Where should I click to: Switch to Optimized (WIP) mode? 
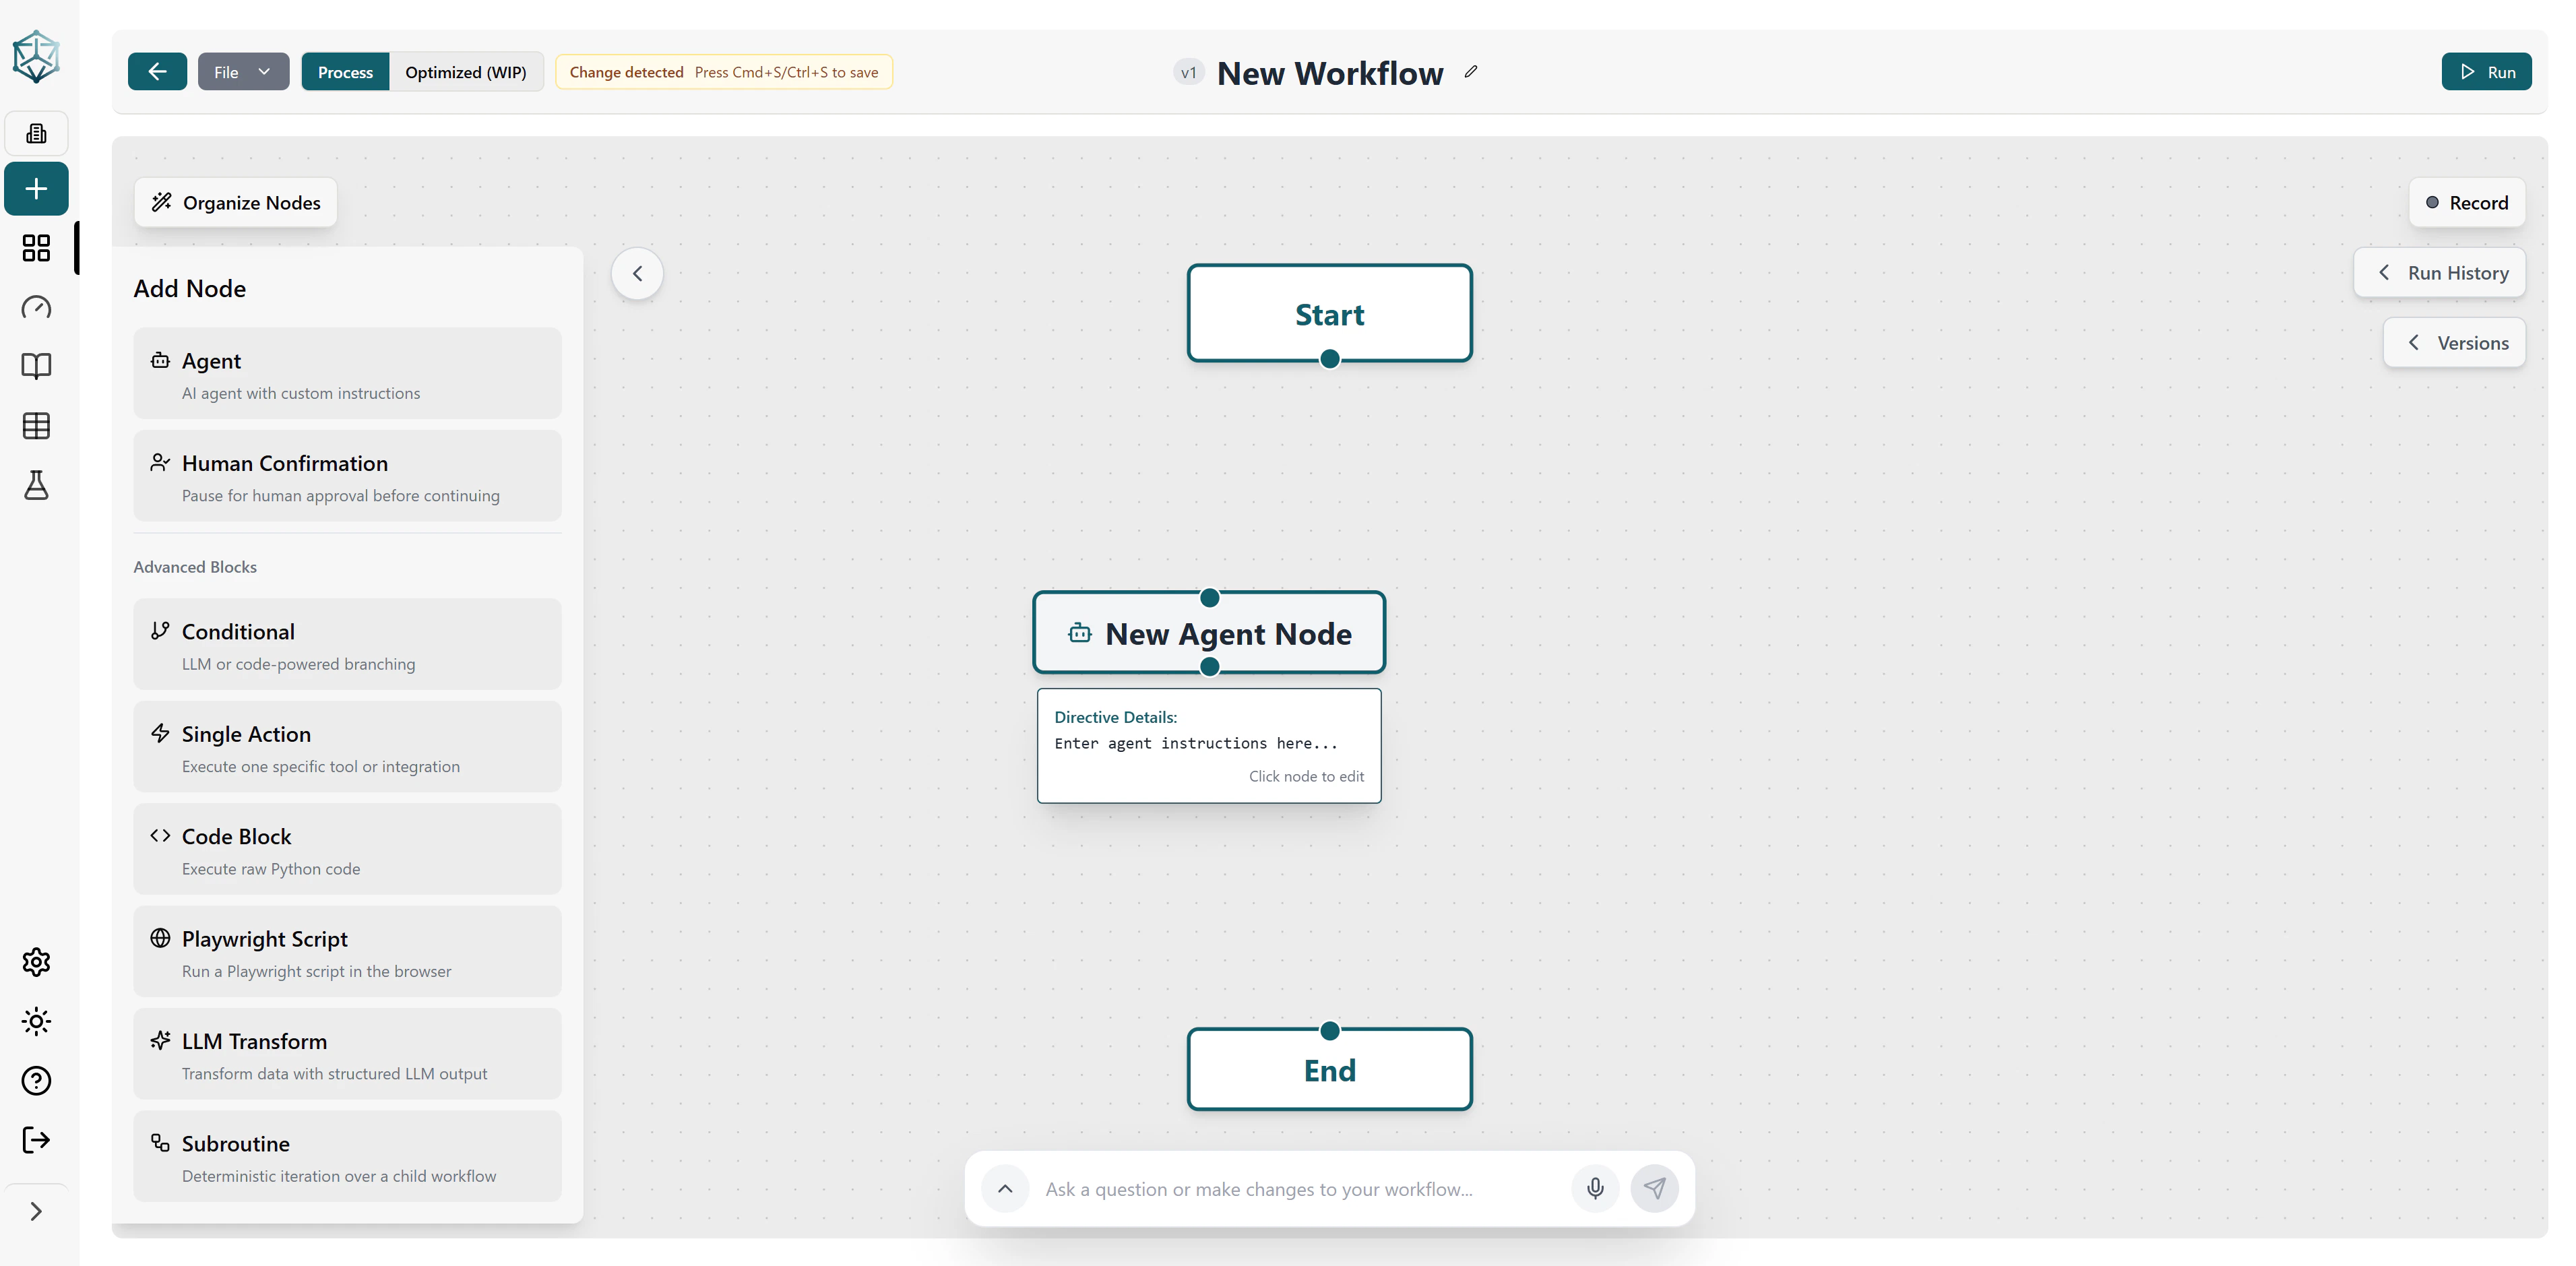(466, 71)
